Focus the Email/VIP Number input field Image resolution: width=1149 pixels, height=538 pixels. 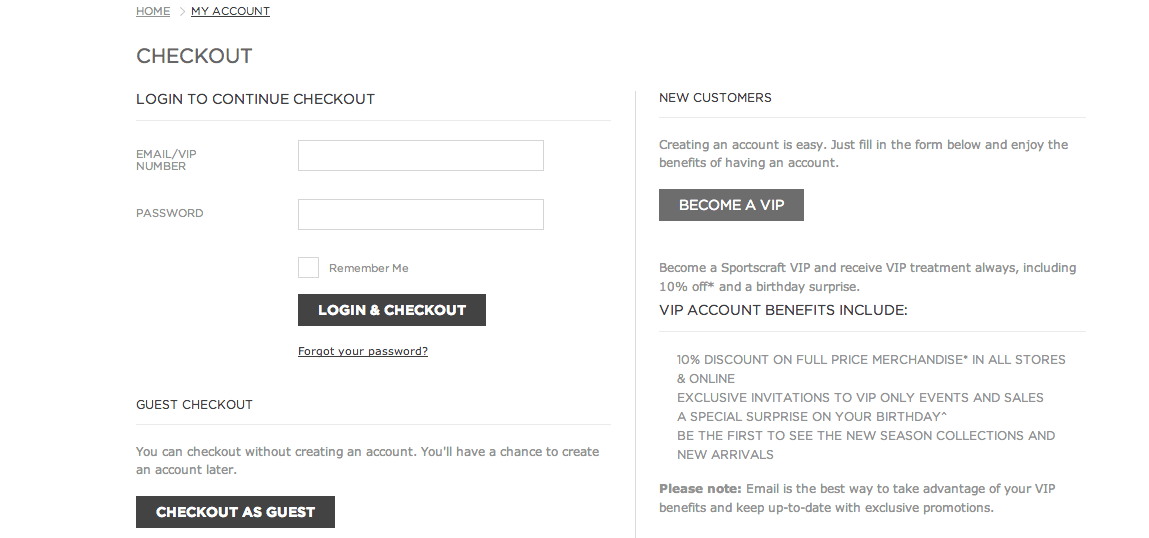[x=420, y=155]
